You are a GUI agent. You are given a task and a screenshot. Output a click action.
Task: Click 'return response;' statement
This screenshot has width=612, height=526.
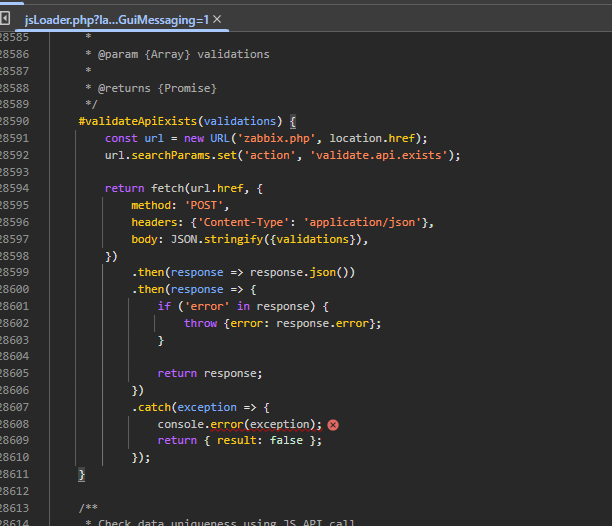(x=210, y=373)
